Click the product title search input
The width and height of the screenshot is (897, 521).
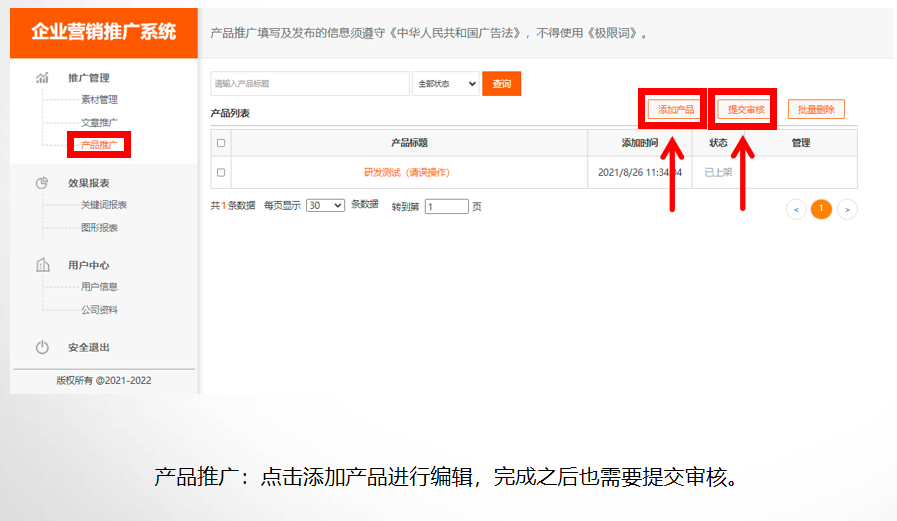click(x=309, y=84)
